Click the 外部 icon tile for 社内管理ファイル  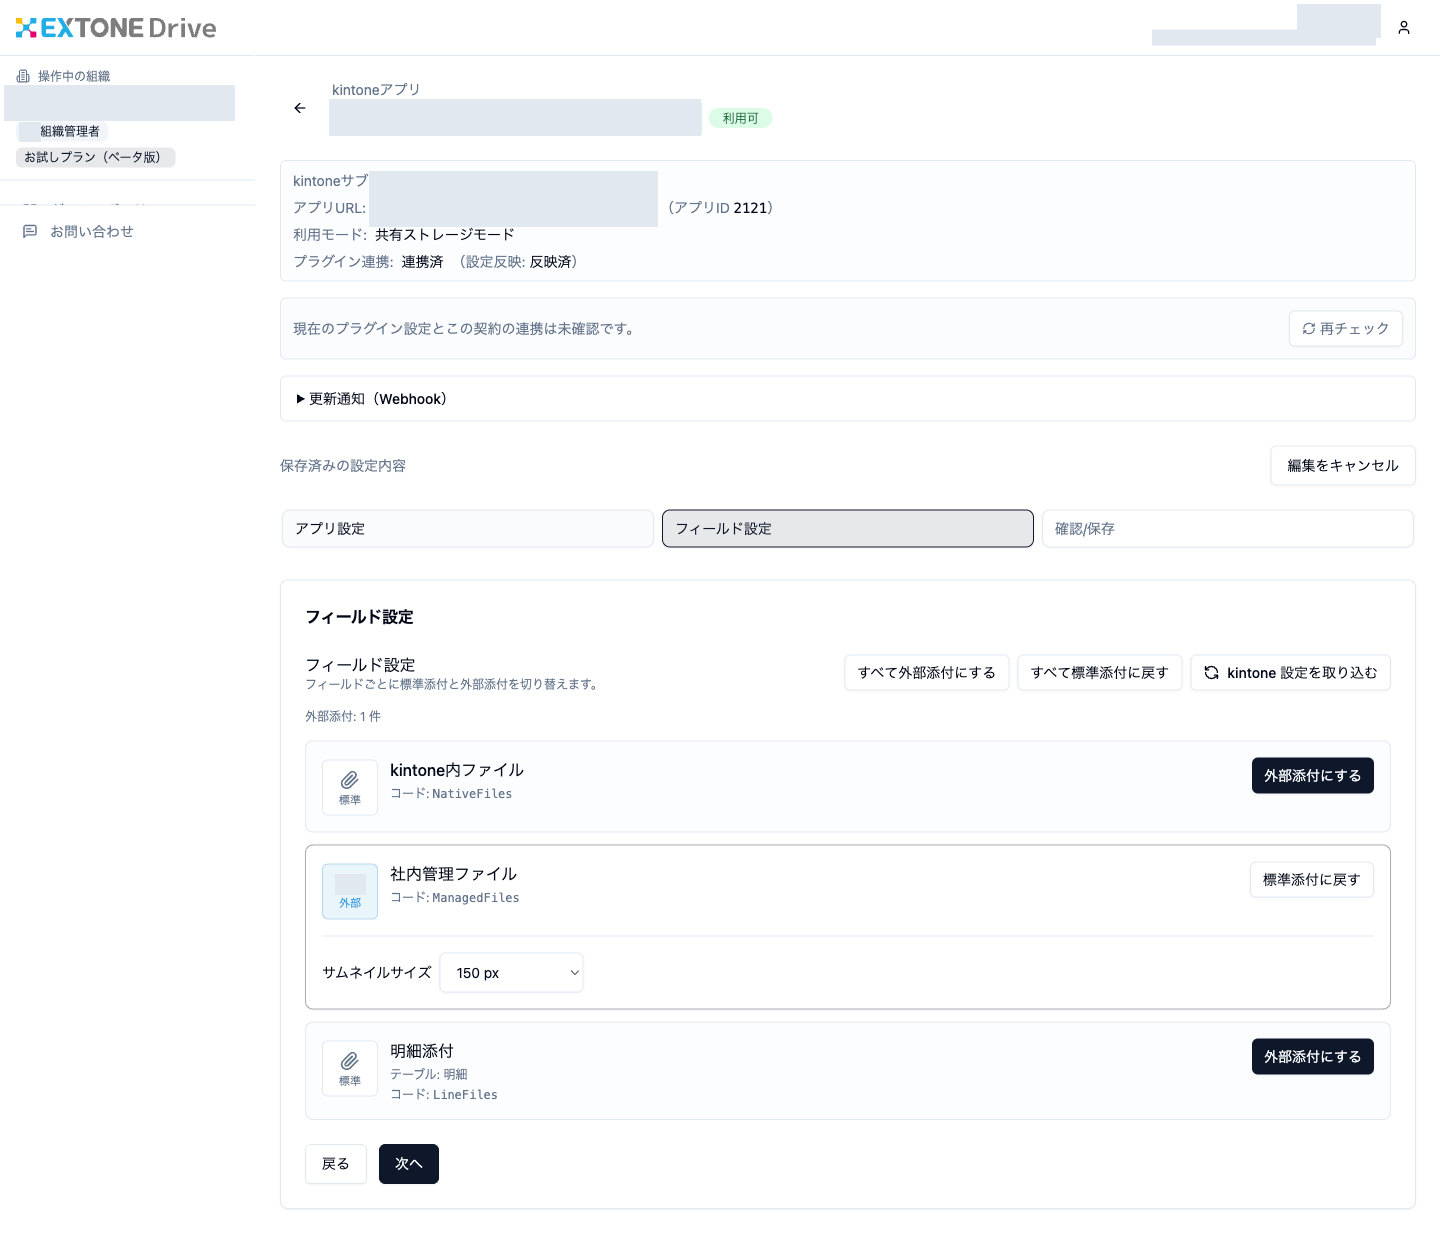click(x=350, y=891)
